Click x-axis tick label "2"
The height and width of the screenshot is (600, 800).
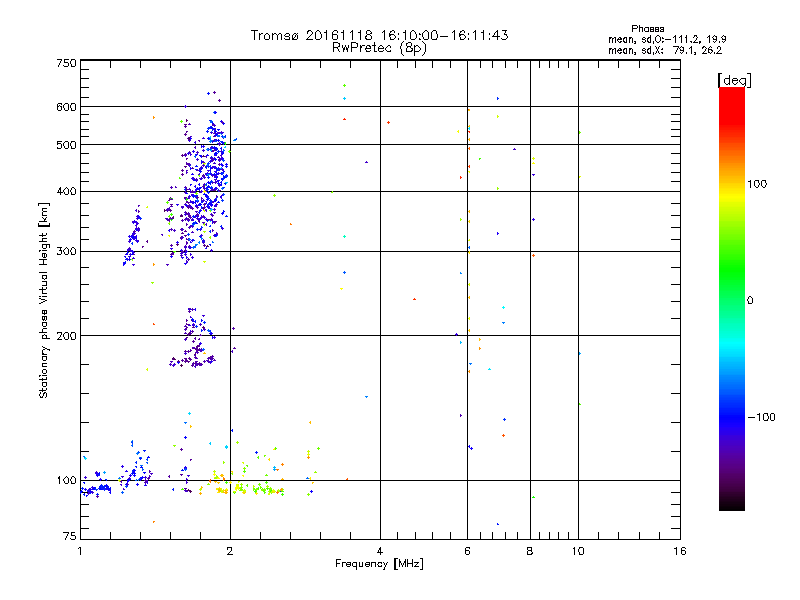pos(230,551)
